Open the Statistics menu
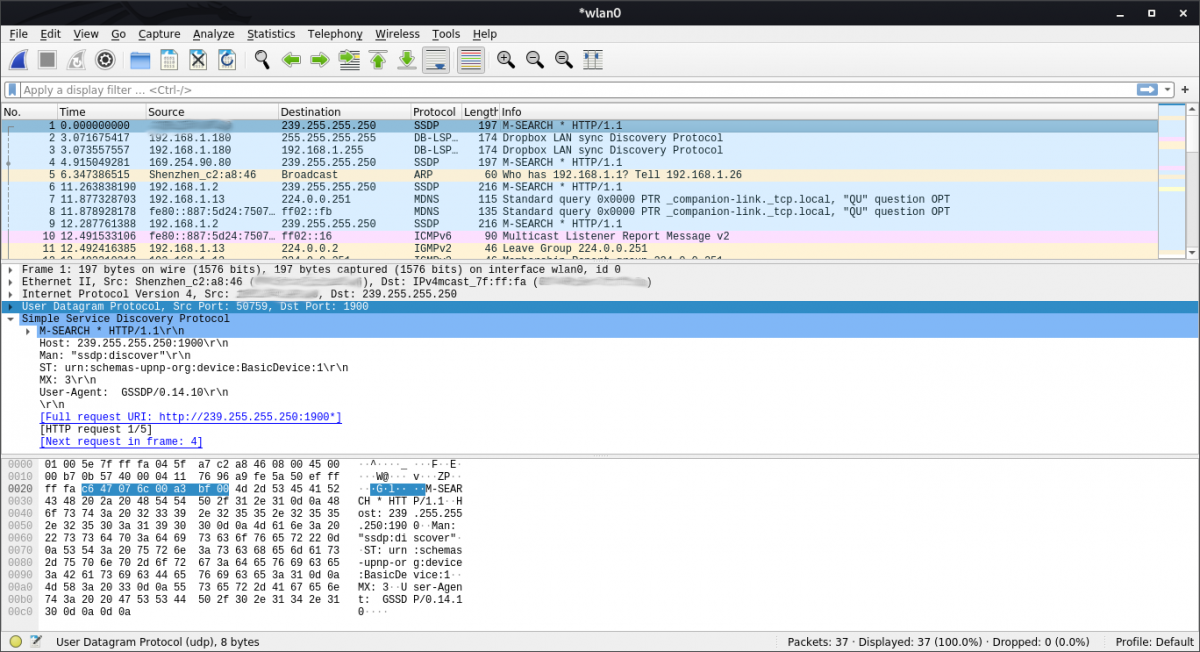 point(271,33)
